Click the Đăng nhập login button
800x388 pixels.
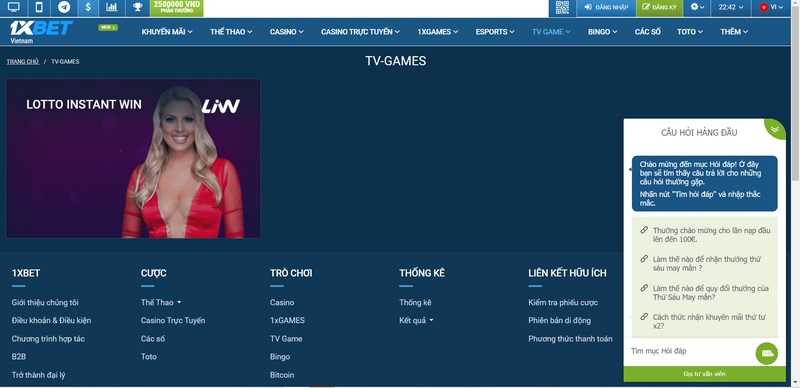click(x=606, y=7)
